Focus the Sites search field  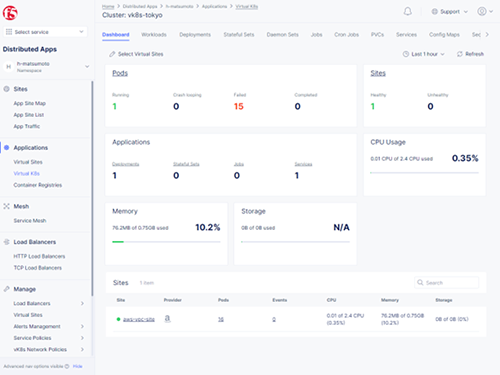[x=447, y=283]
